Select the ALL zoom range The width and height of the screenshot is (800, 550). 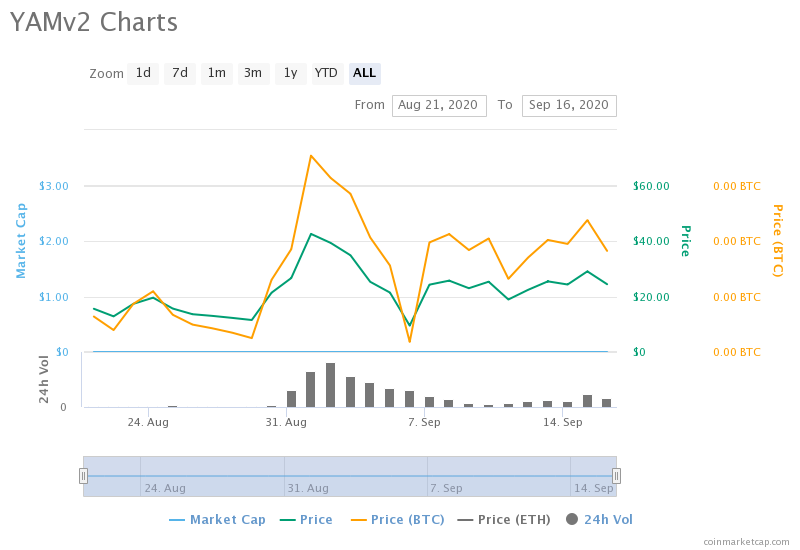tap(365, 73)
